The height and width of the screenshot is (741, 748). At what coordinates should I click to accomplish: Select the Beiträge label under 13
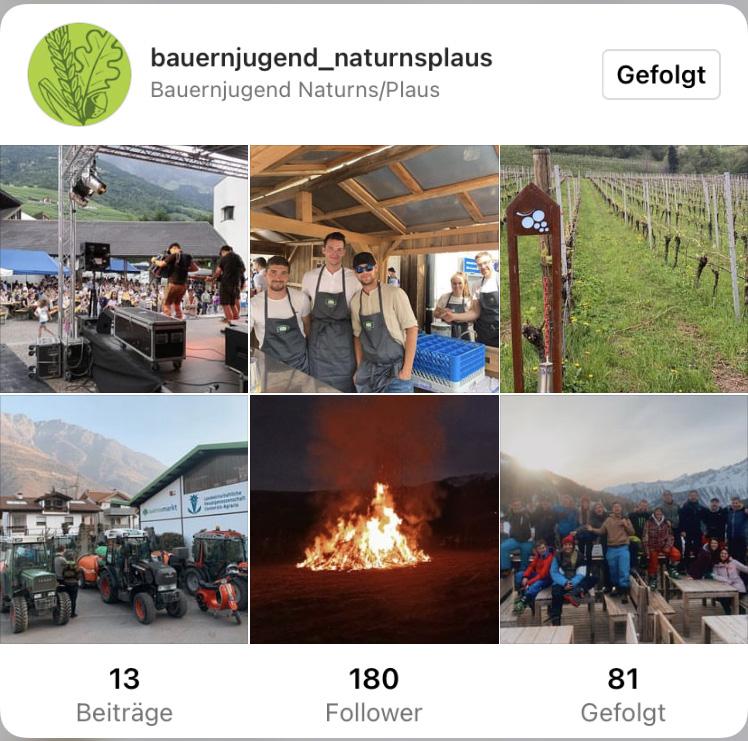(125, 713)
